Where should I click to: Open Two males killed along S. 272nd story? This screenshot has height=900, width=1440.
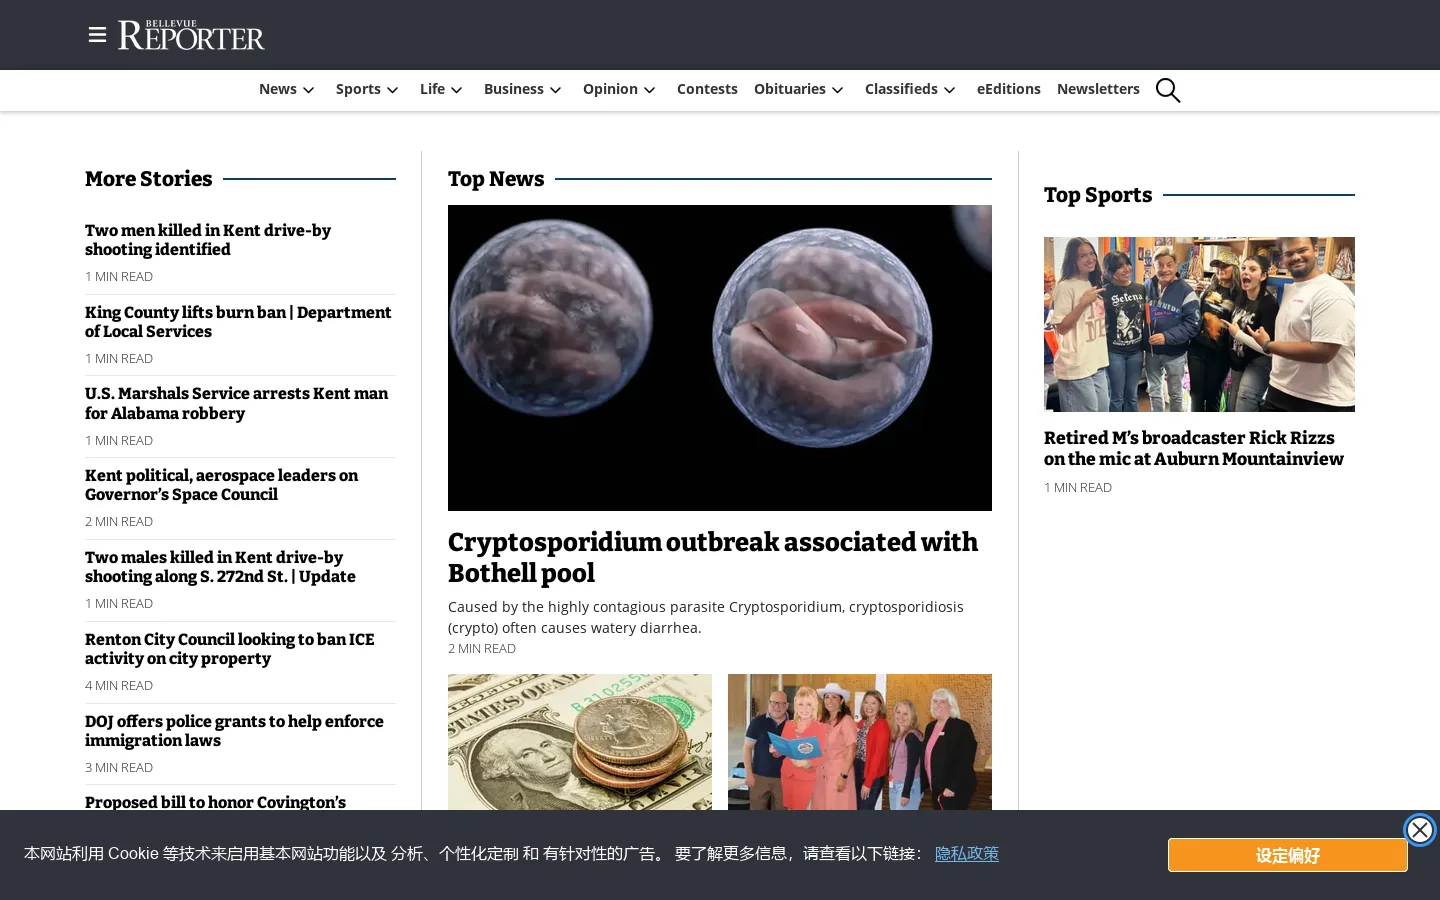point(220,567)
